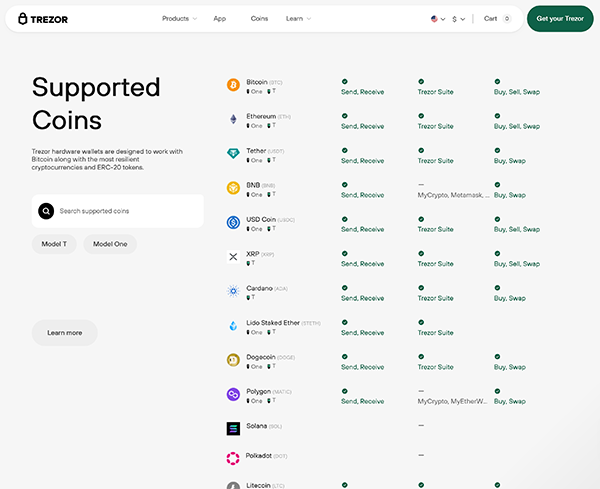Click the Solana coin name
The width and height of the screenshot is (600, 489).
click(256, 426)
